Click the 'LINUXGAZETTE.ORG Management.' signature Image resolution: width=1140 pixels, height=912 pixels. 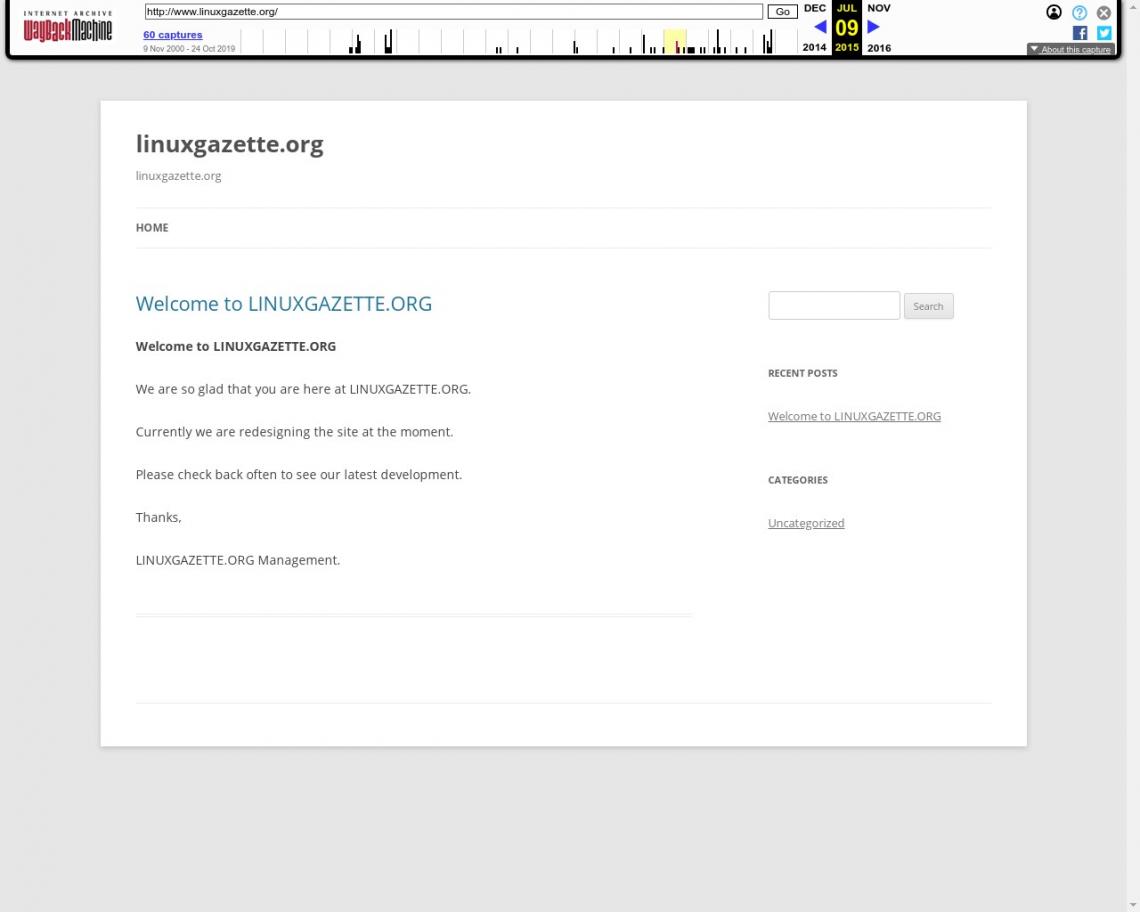tap(238, 560)
